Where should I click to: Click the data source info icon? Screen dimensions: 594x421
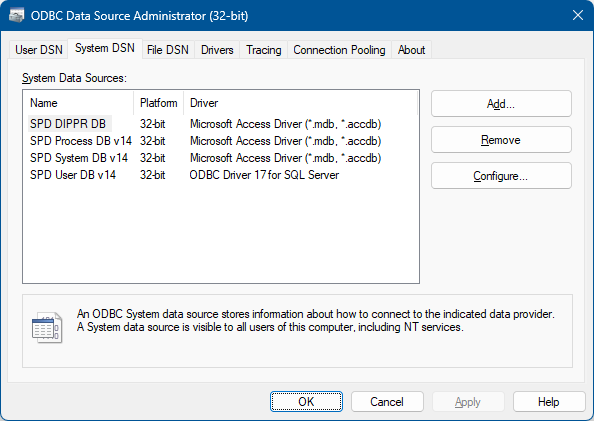(x=47, y=328)
